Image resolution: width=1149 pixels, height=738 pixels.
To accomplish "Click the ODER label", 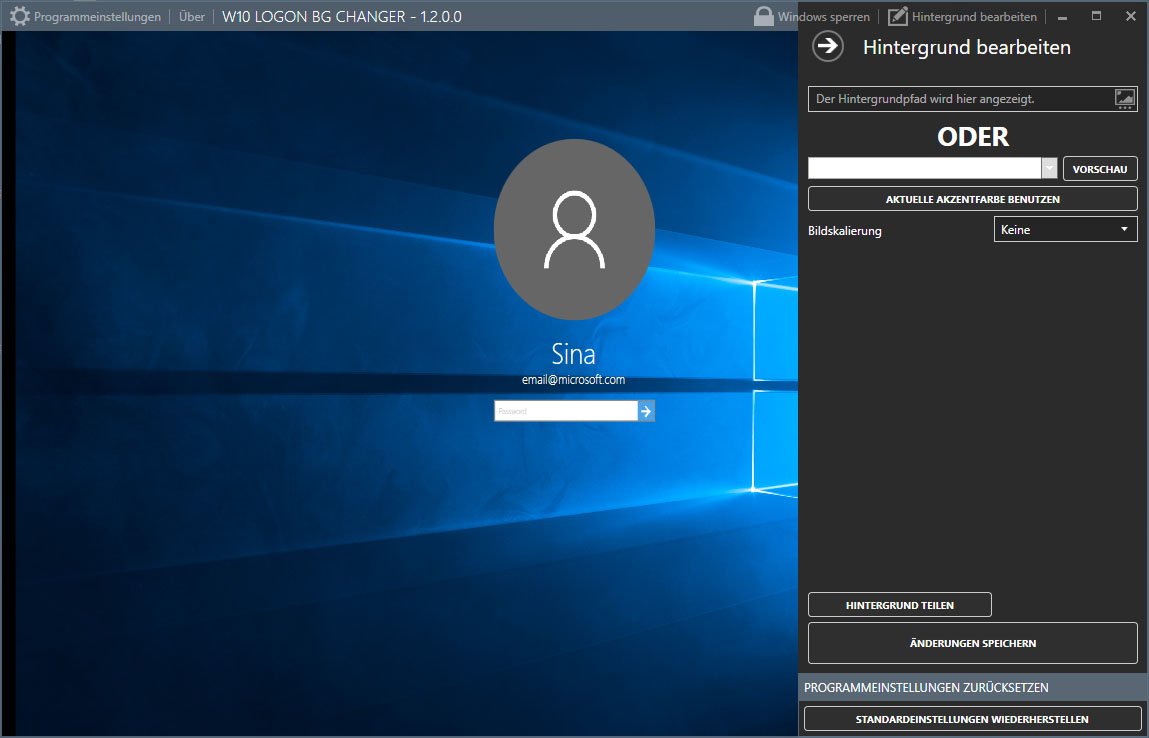I will pos(972,136).
